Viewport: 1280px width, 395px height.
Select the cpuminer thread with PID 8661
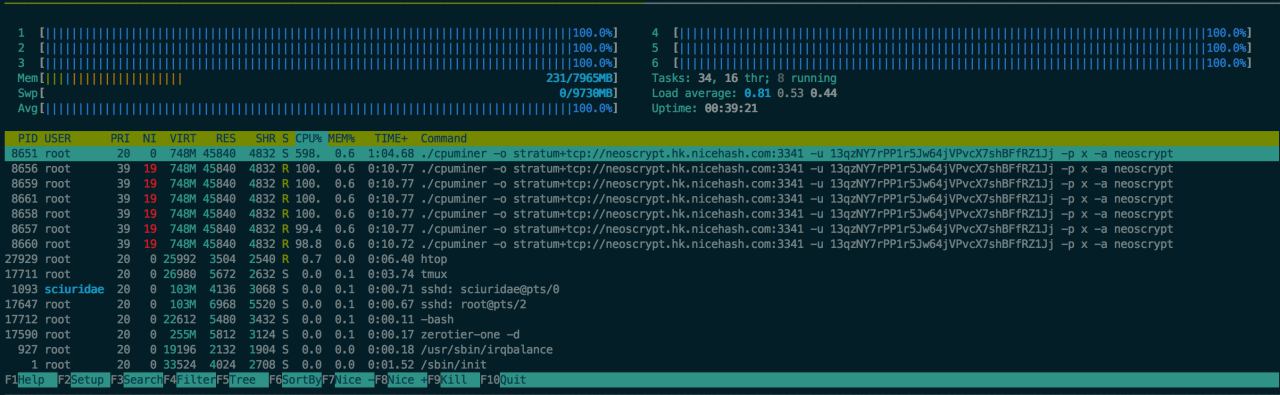point(640,199)
